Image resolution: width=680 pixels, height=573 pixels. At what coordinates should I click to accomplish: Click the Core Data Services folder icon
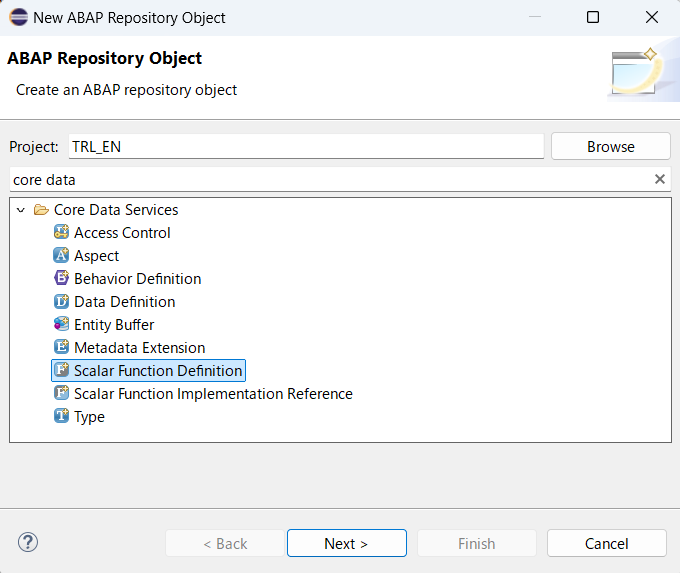point(41,210)
